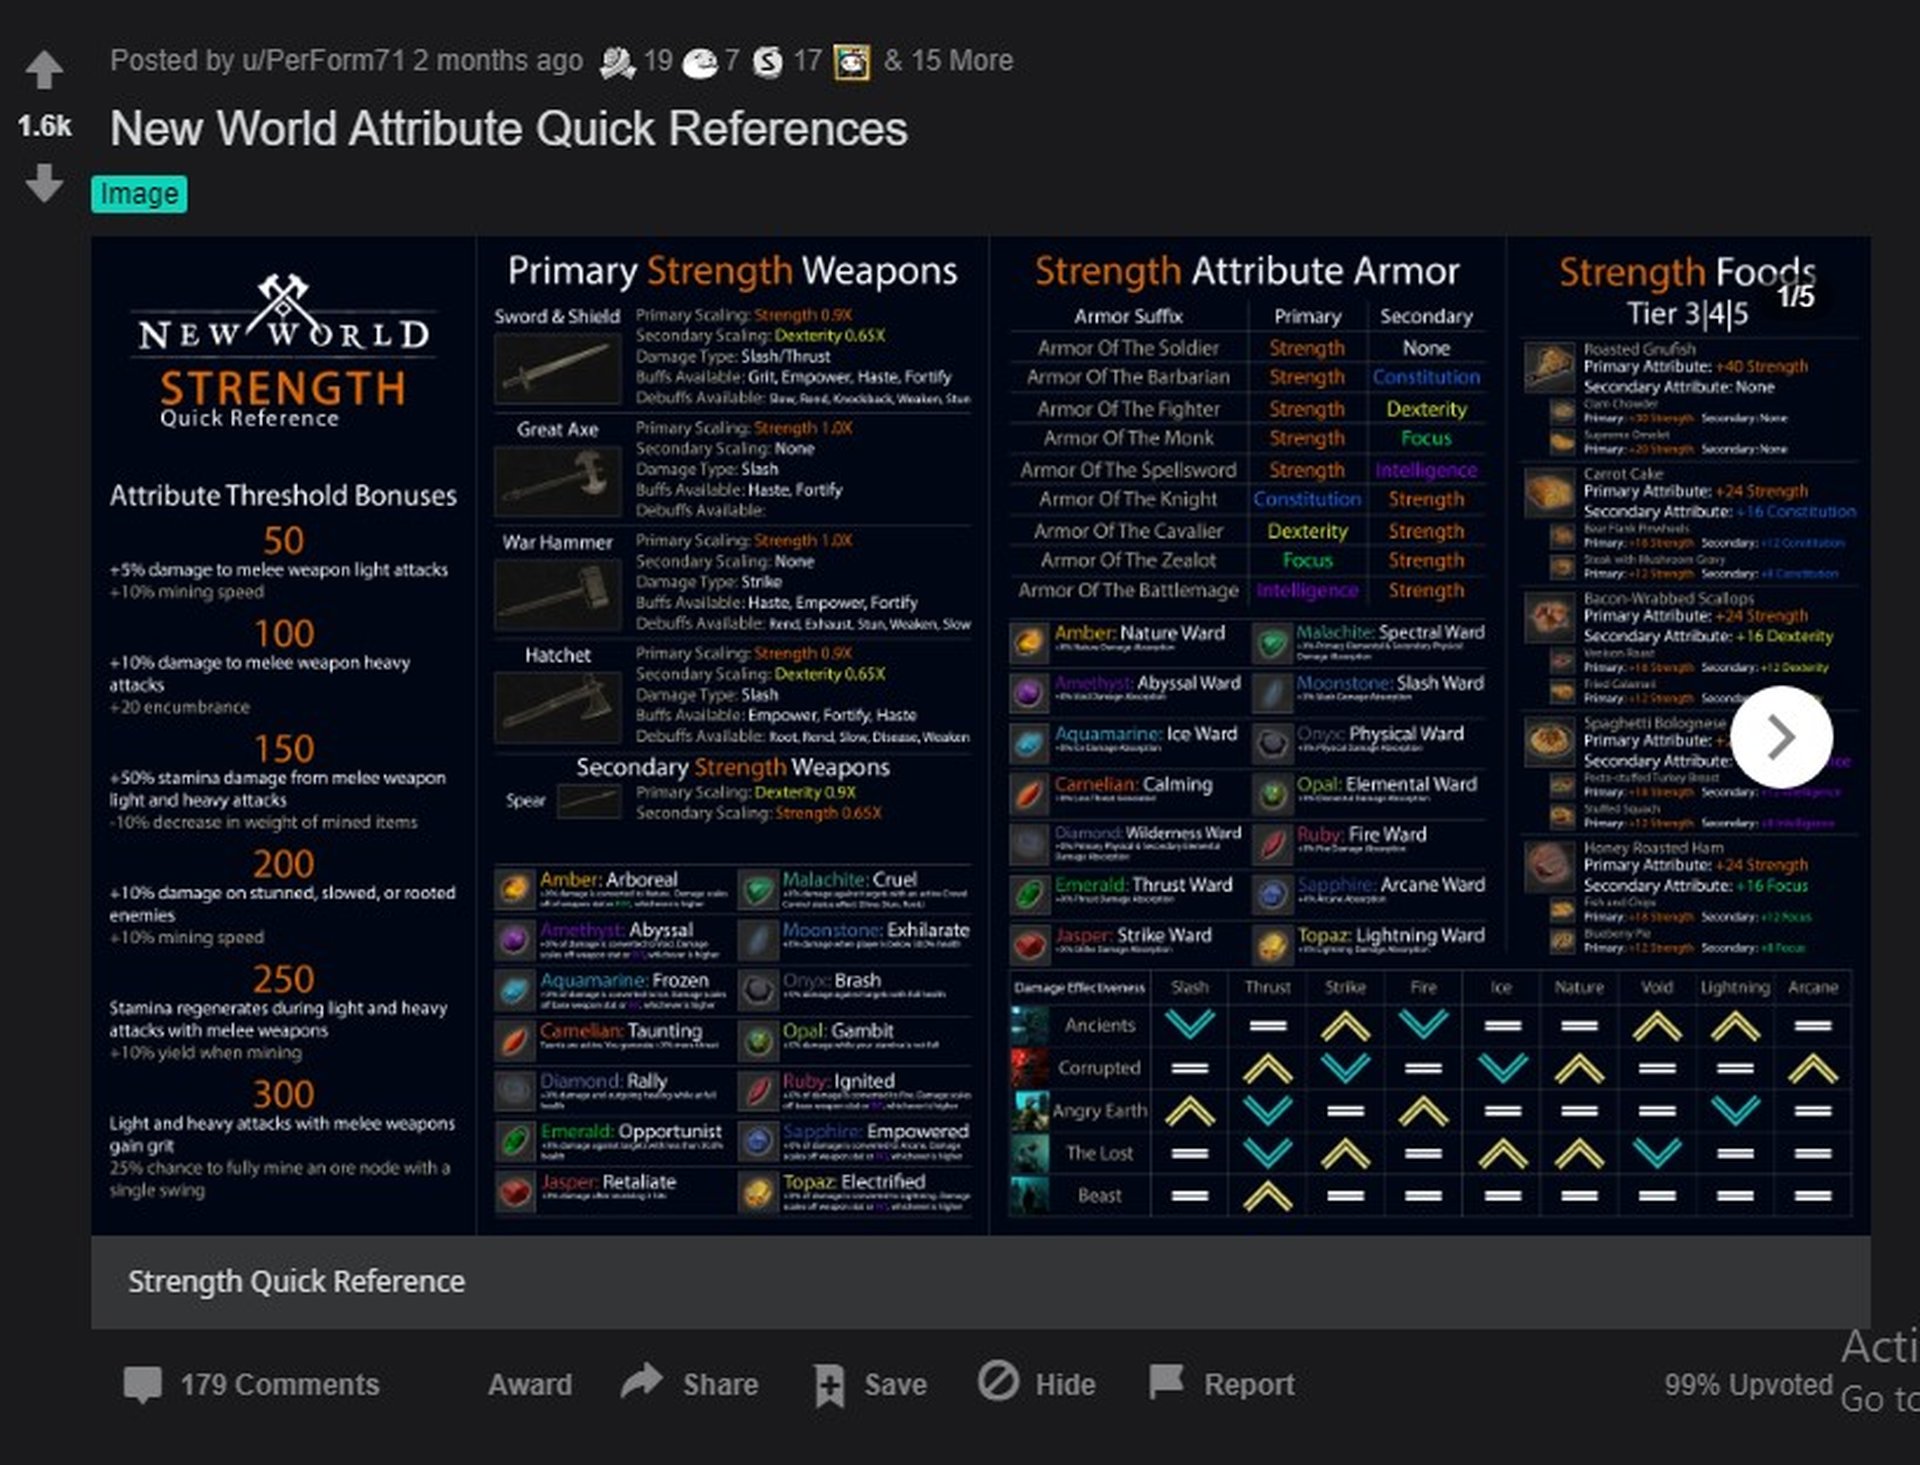1920x1465 pixels.
Task: Downvote the New World post
Action: [x=44, y=184]
